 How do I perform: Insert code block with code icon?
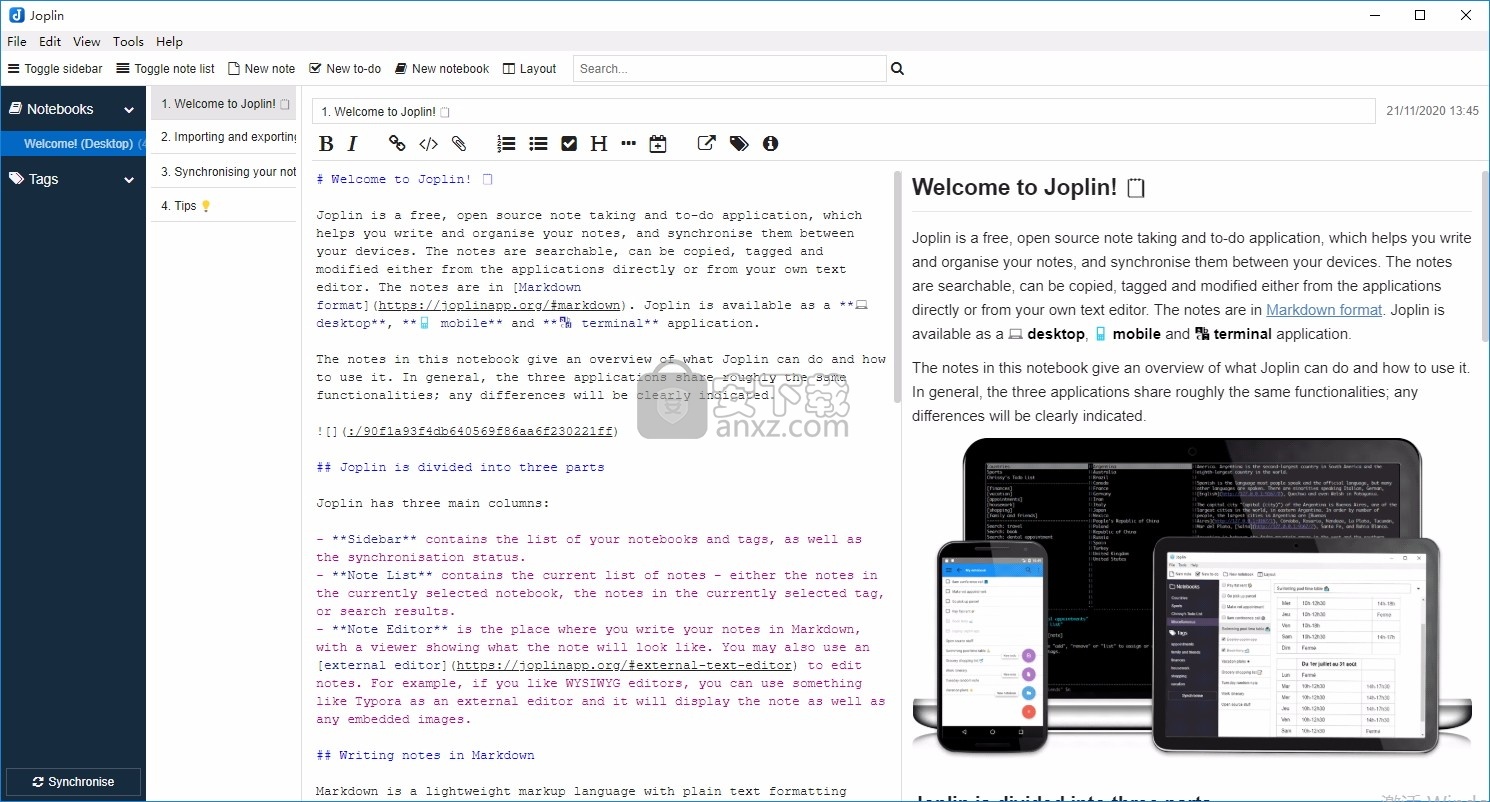point(428,144)
